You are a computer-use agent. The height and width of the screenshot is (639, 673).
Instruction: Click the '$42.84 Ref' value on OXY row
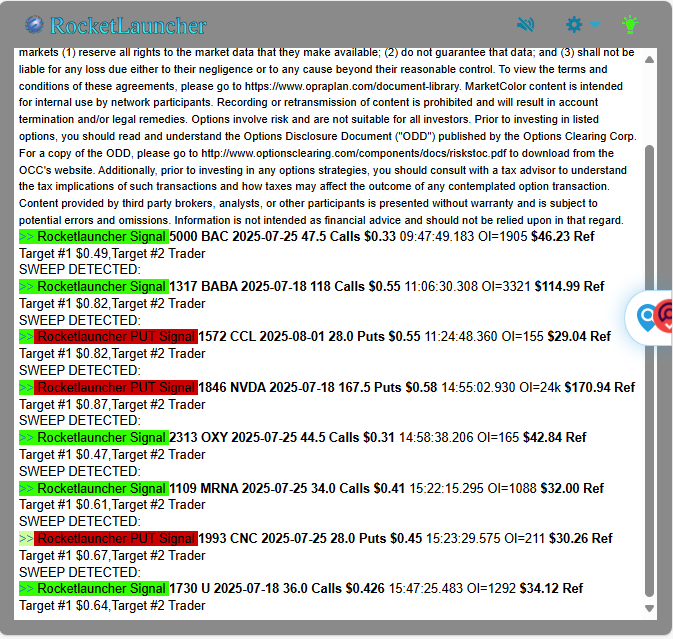pyautogui.click(x=555, y=438)
